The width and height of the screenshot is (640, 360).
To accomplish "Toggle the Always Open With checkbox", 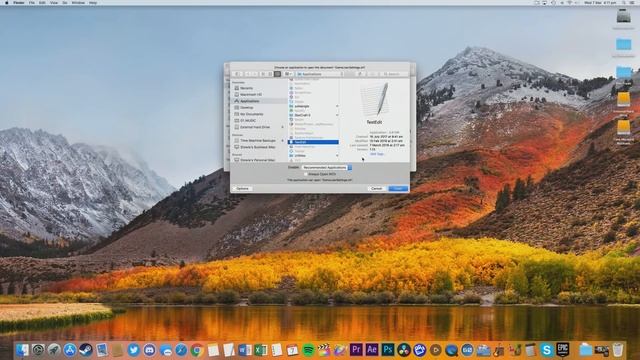I will 306,174.
